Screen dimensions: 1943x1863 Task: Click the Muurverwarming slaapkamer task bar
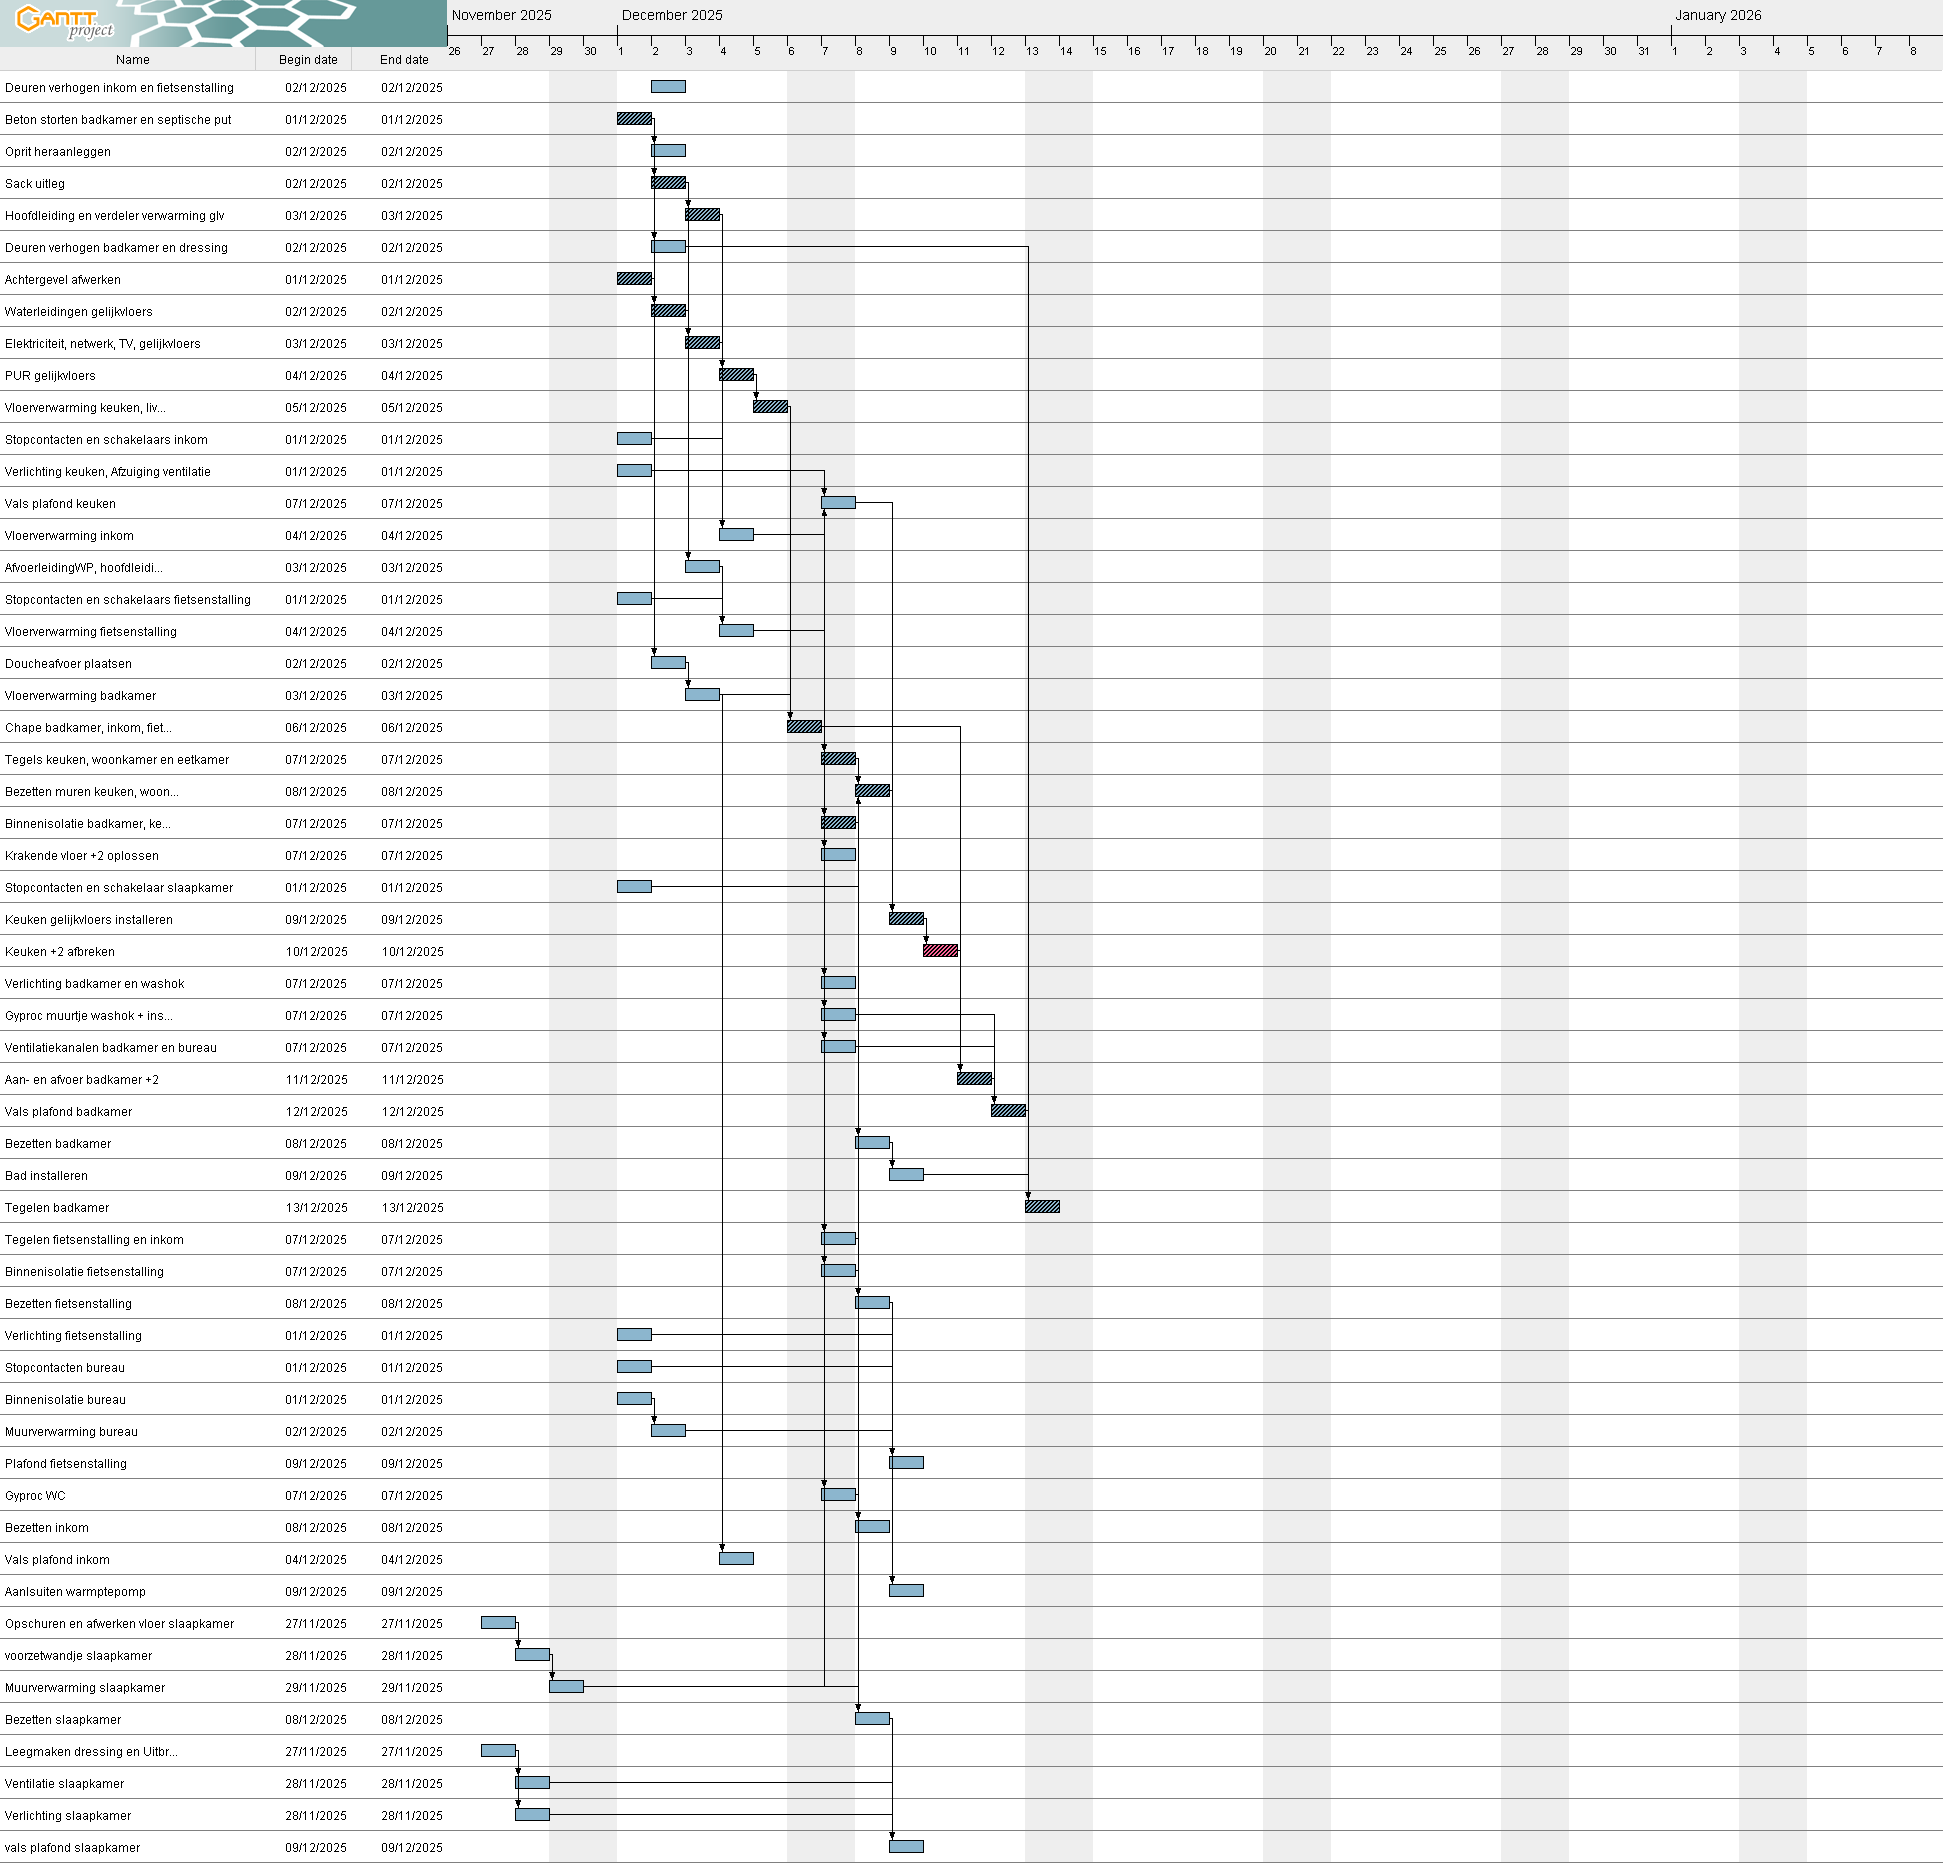coord(566,1687)
